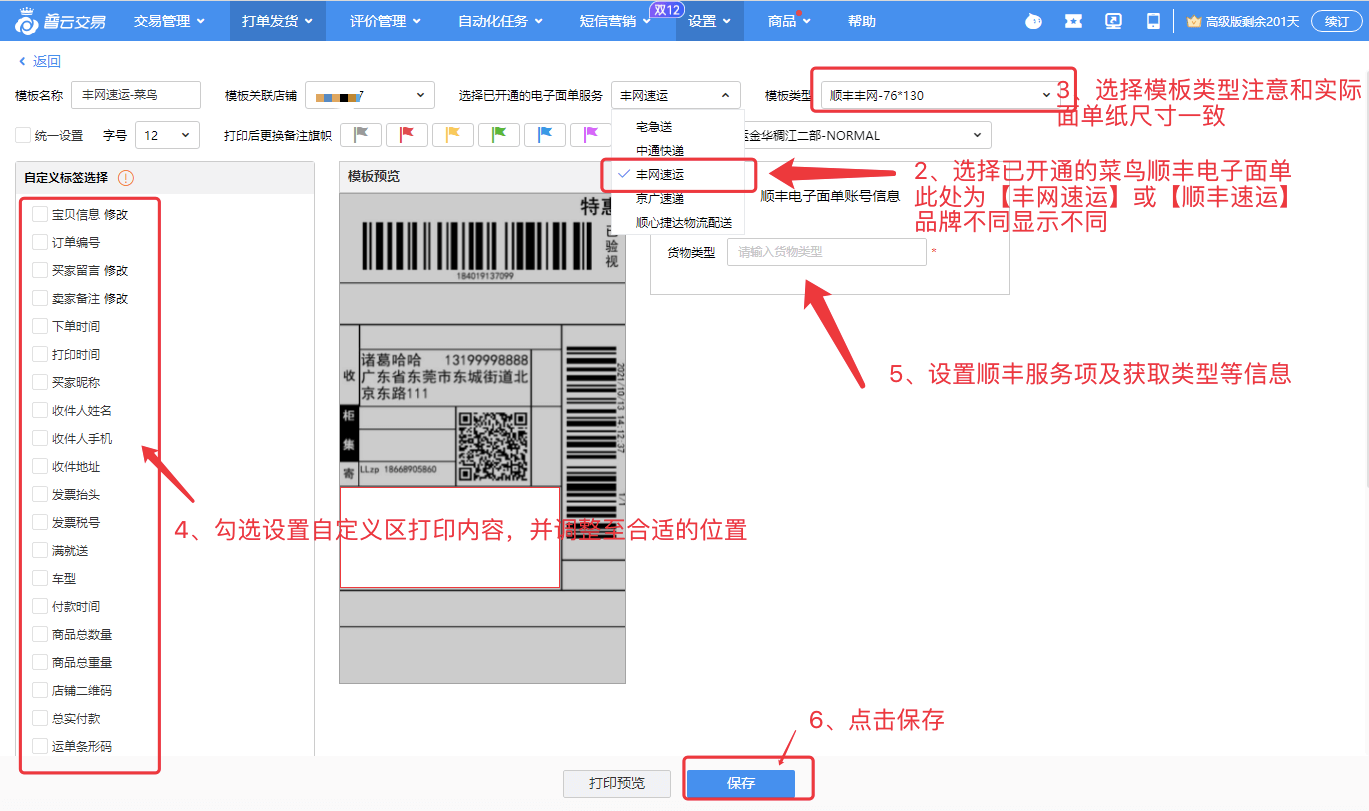Check the 下单时间 label option
Viewport: 1369px width, 811px height.
(40, 326)
